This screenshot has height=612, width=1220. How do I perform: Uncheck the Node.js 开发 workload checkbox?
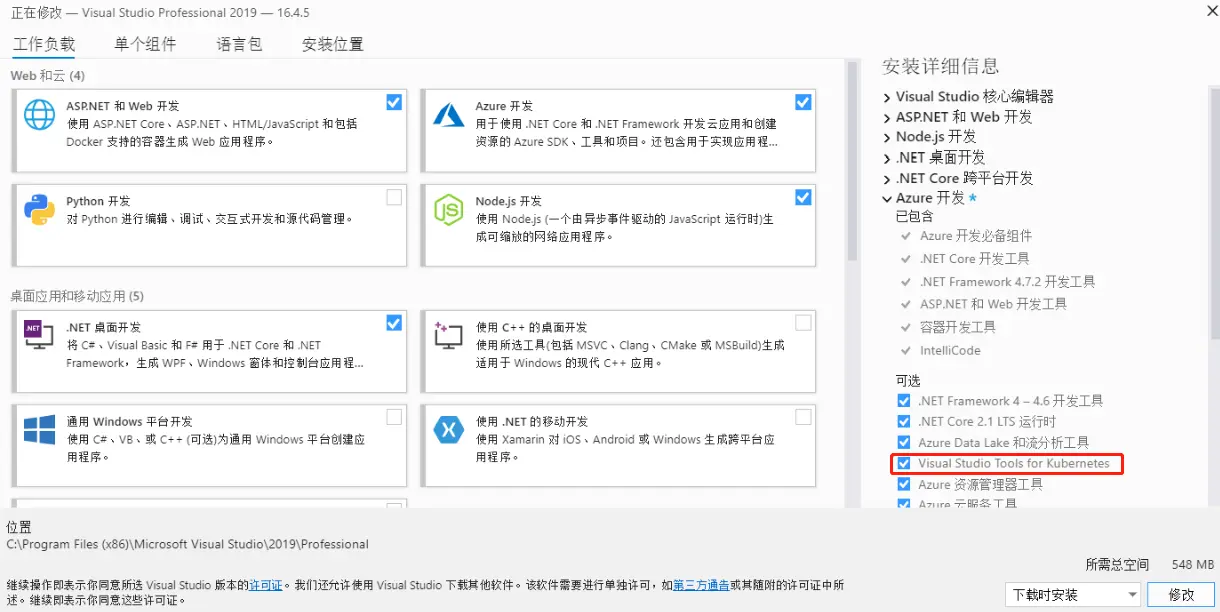(x=803, y=197)
